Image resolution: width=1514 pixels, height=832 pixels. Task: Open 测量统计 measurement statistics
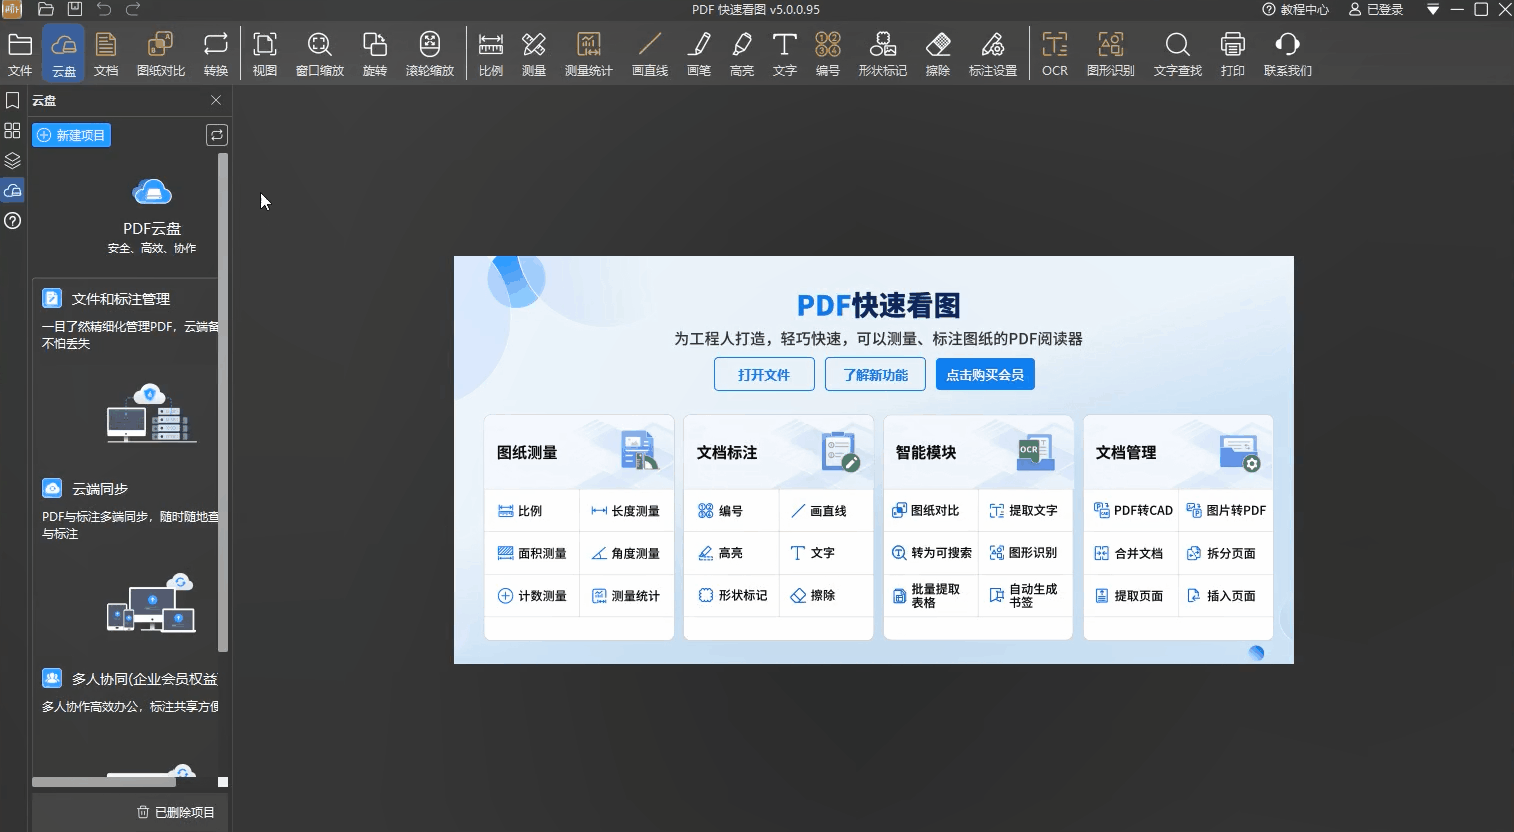[x=588, y=54]
